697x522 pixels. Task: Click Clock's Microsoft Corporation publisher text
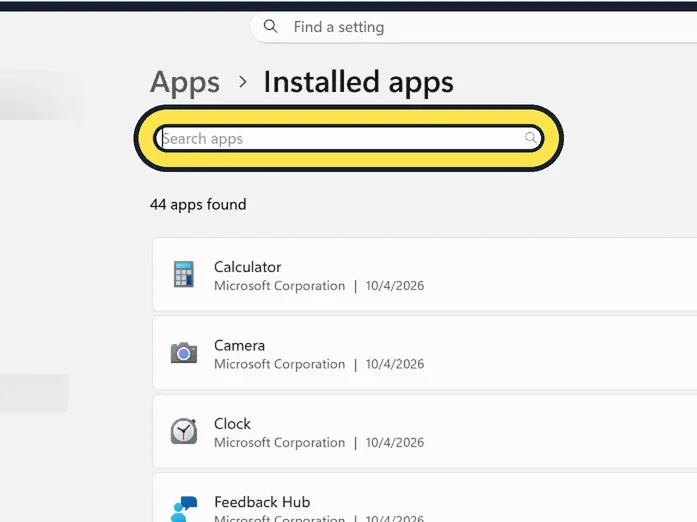coord(279,442)
